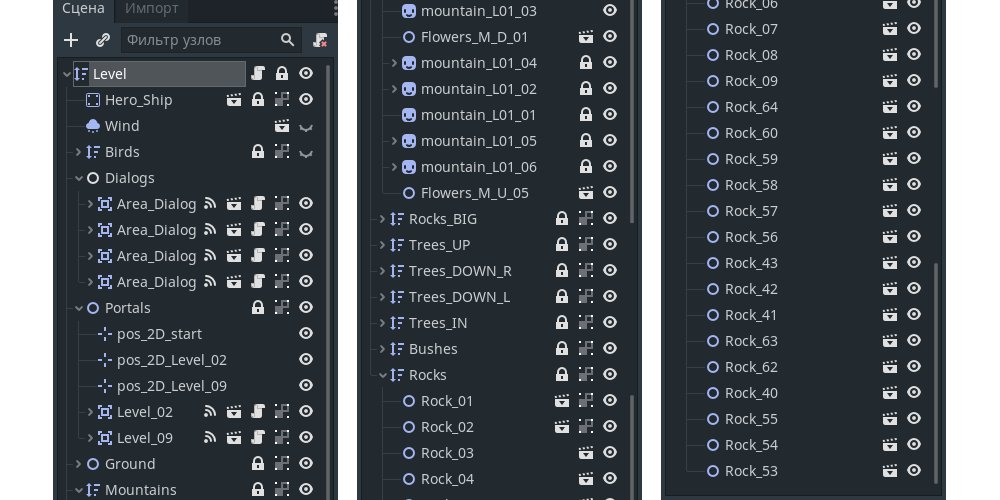Click lock icon on Level node
The width and height of the screenshot is (1000, 500).
pos(281,73)
